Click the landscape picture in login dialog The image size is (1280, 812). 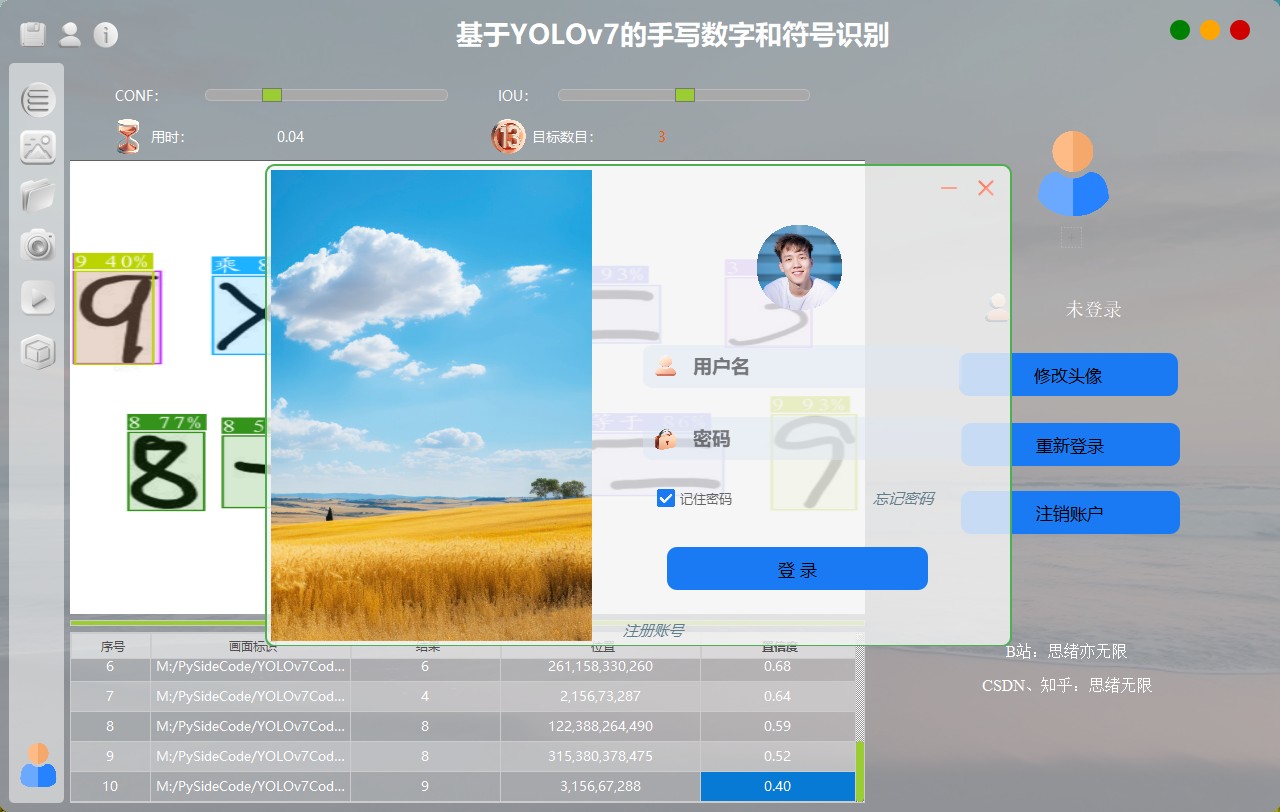coord(431,405)
